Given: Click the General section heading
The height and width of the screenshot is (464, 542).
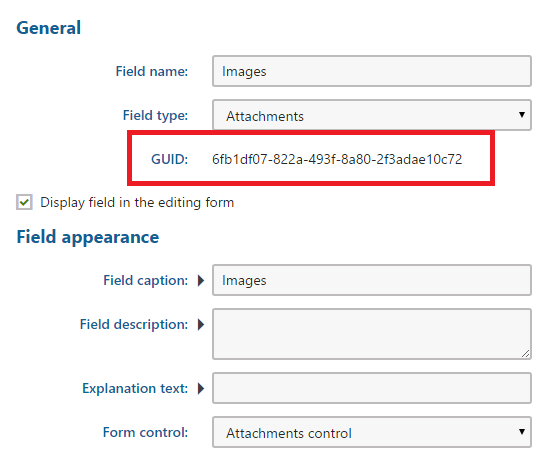Looking at the screenshot, I should pyautogui.click(x=49, y=28).
